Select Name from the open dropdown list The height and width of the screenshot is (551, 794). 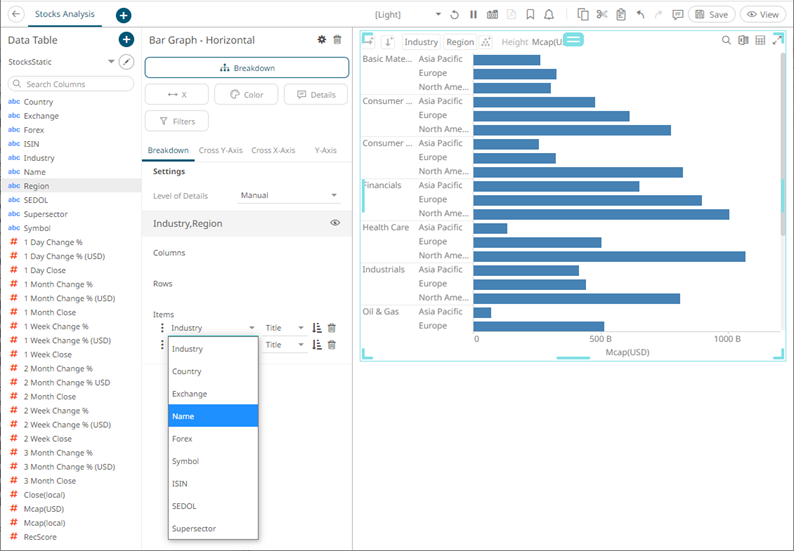coord(213,416)
